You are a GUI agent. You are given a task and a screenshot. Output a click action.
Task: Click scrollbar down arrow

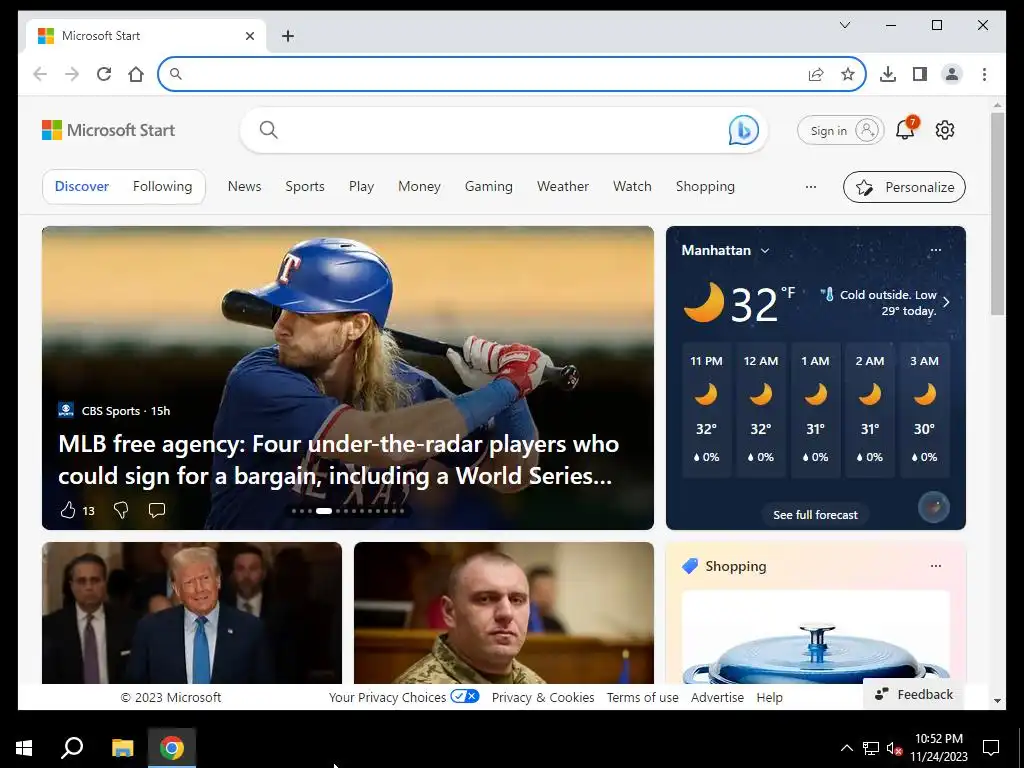997,701
